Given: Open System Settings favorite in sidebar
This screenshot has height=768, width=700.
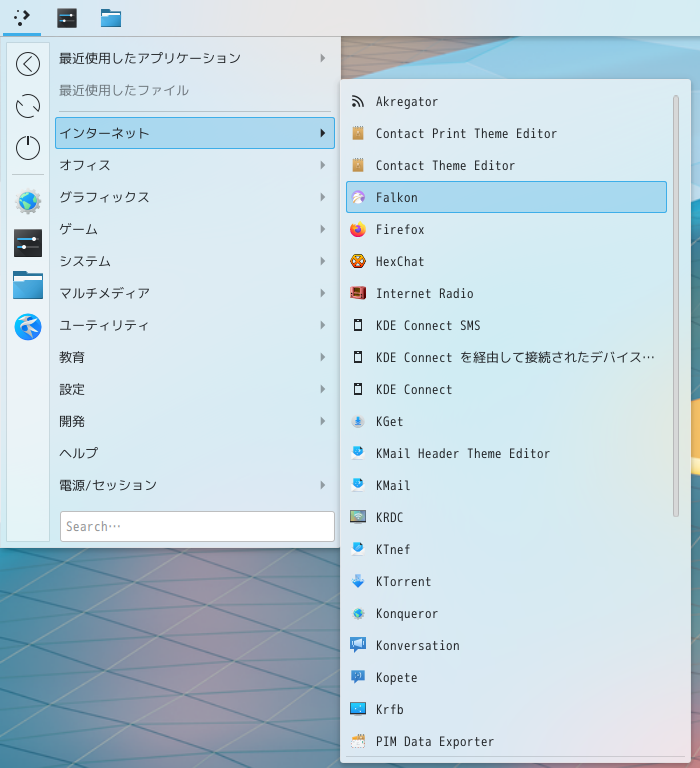Looking at the screenshot, I should coord(28,243).
